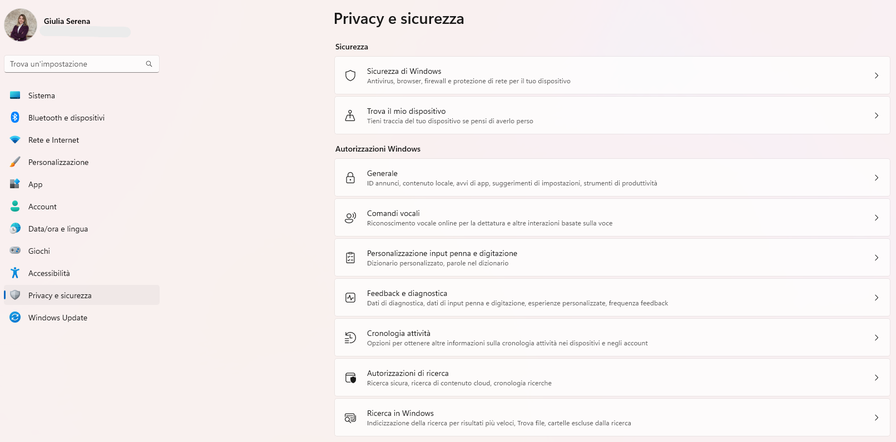Open Generale settings via its chevron
This screenshot has height=442, width=896.
coord(876,178)
